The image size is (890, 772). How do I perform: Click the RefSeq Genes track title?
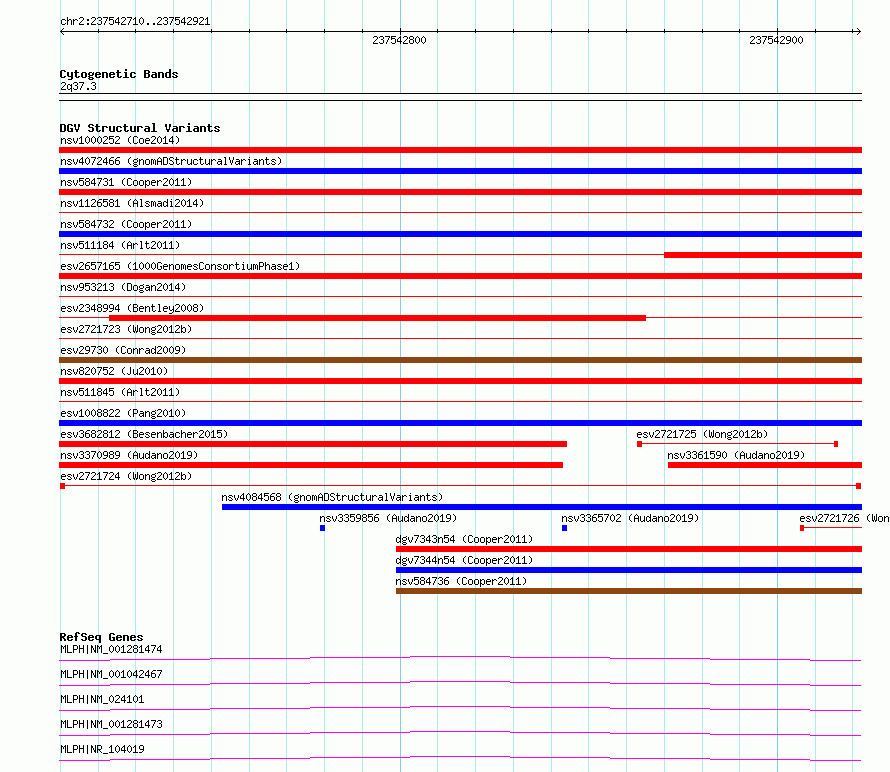coord(101,637)
